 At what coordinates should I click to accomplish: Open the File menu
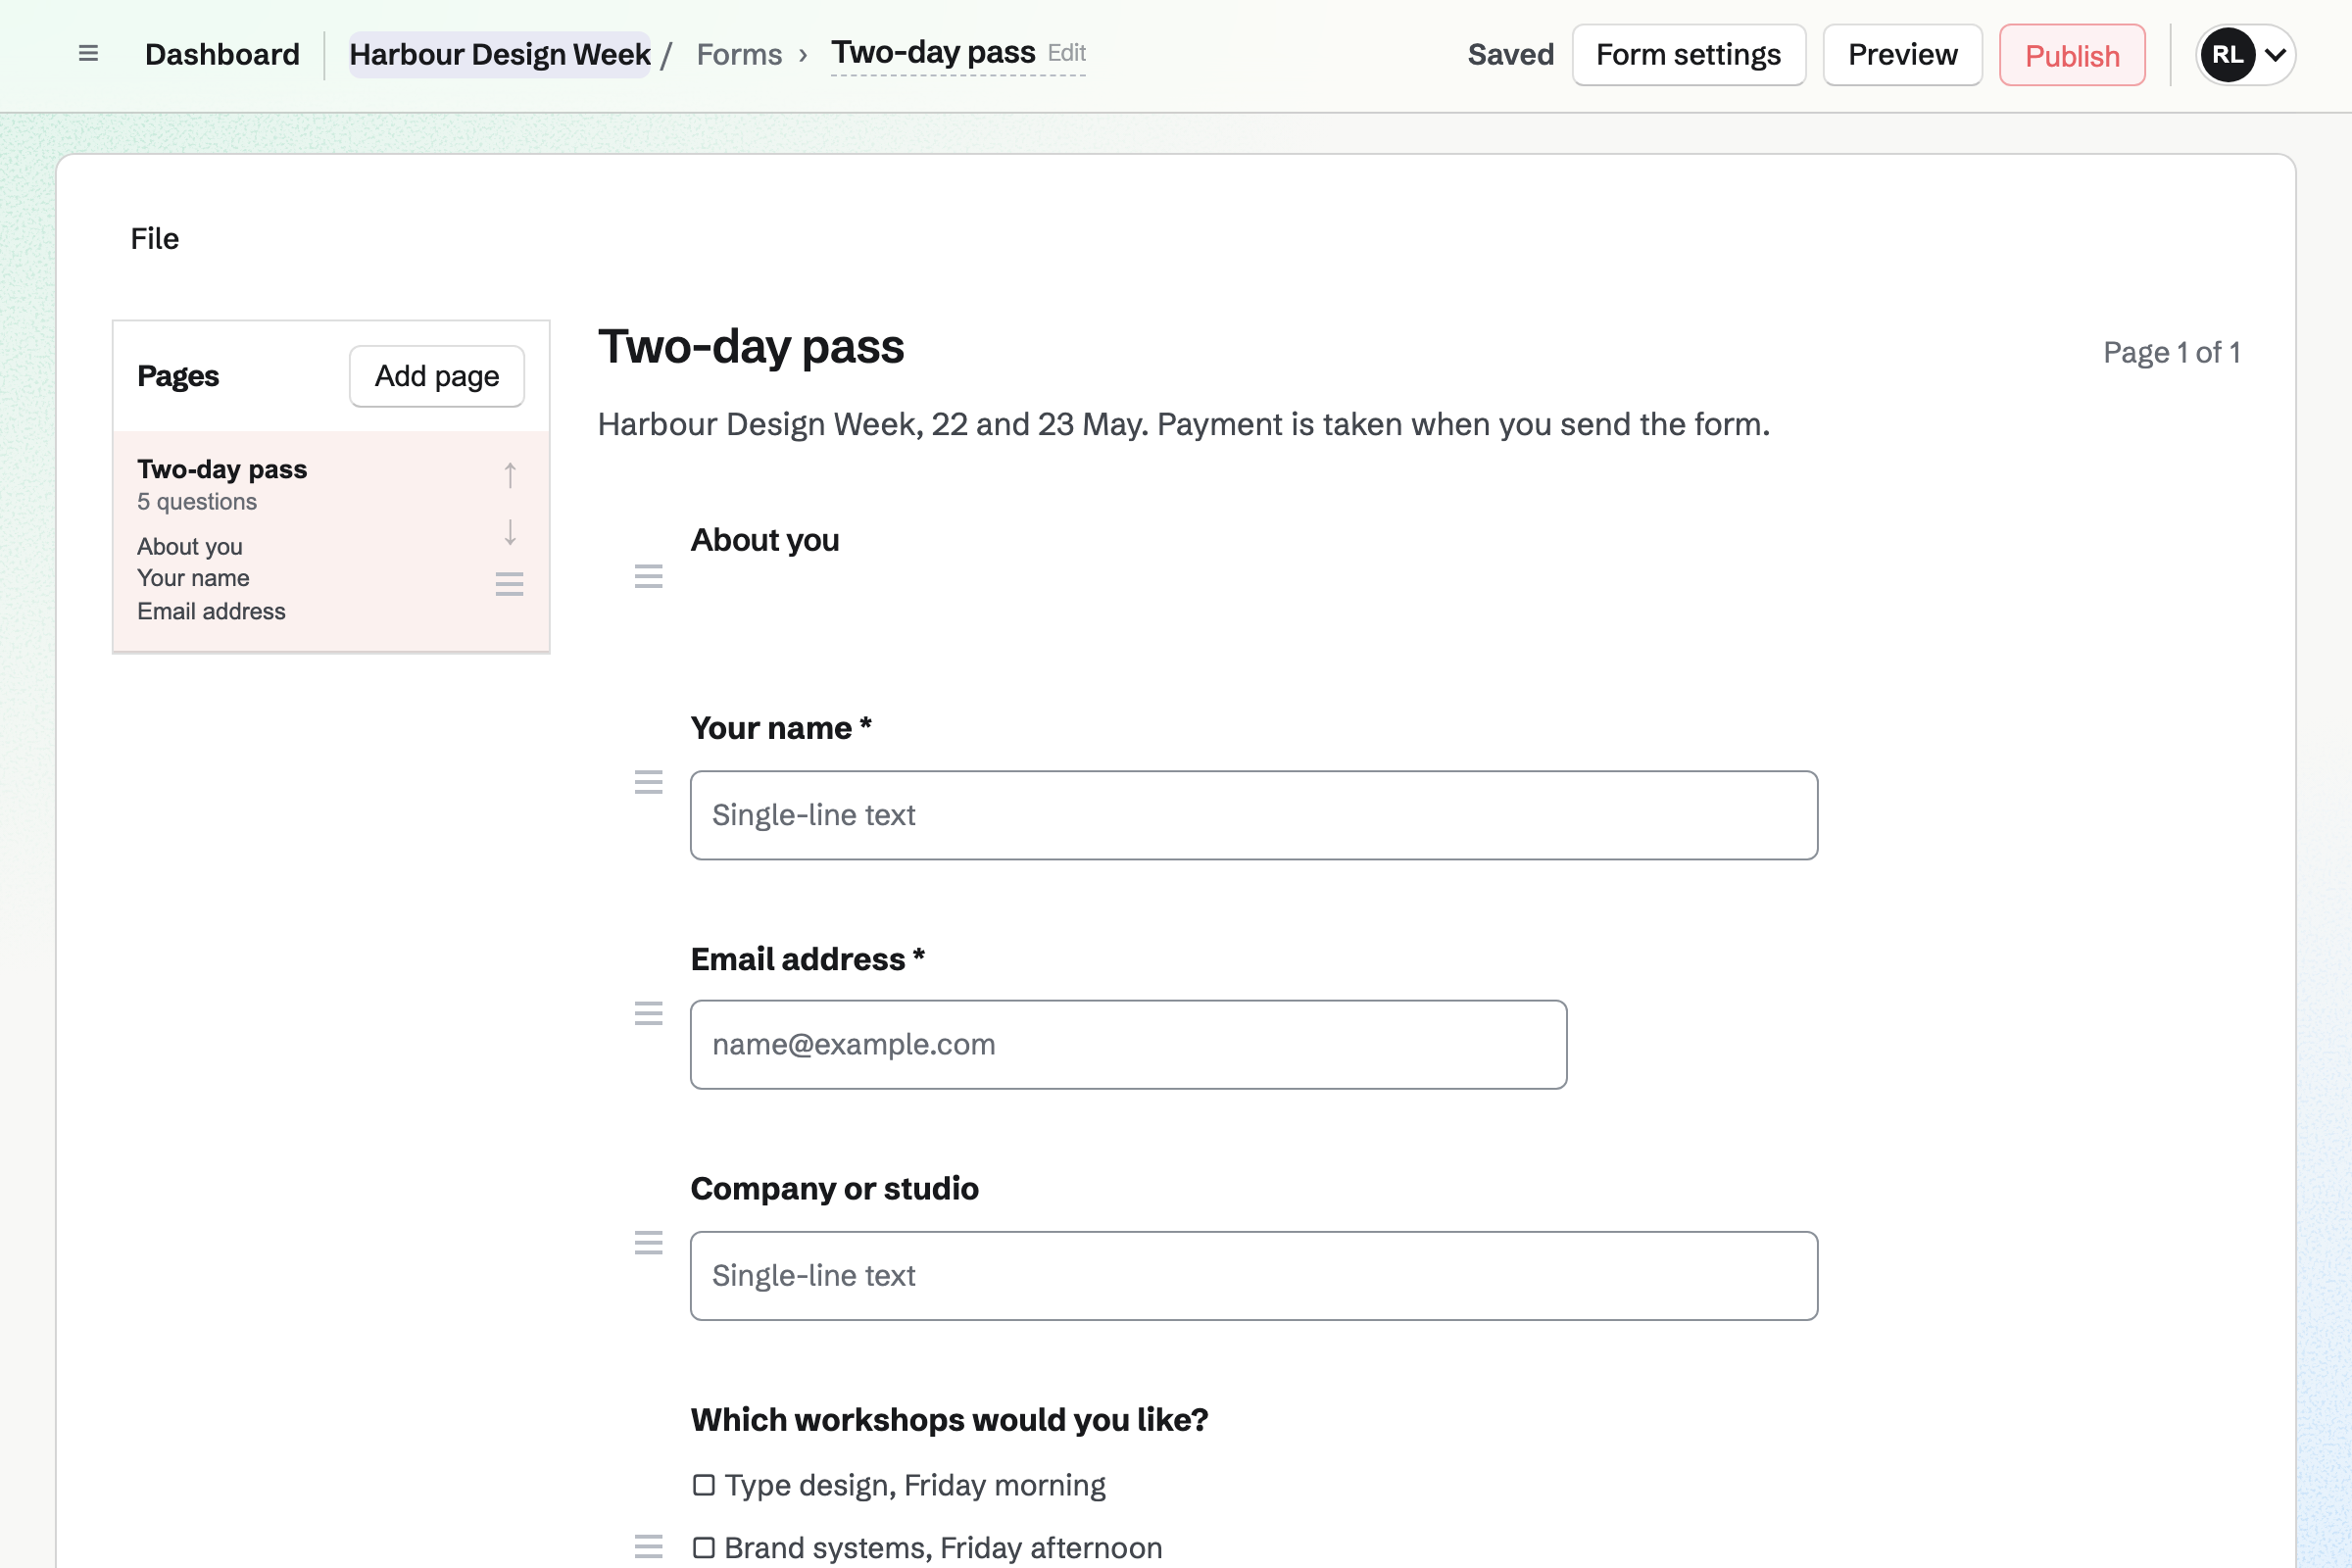(x=154, y=239)
